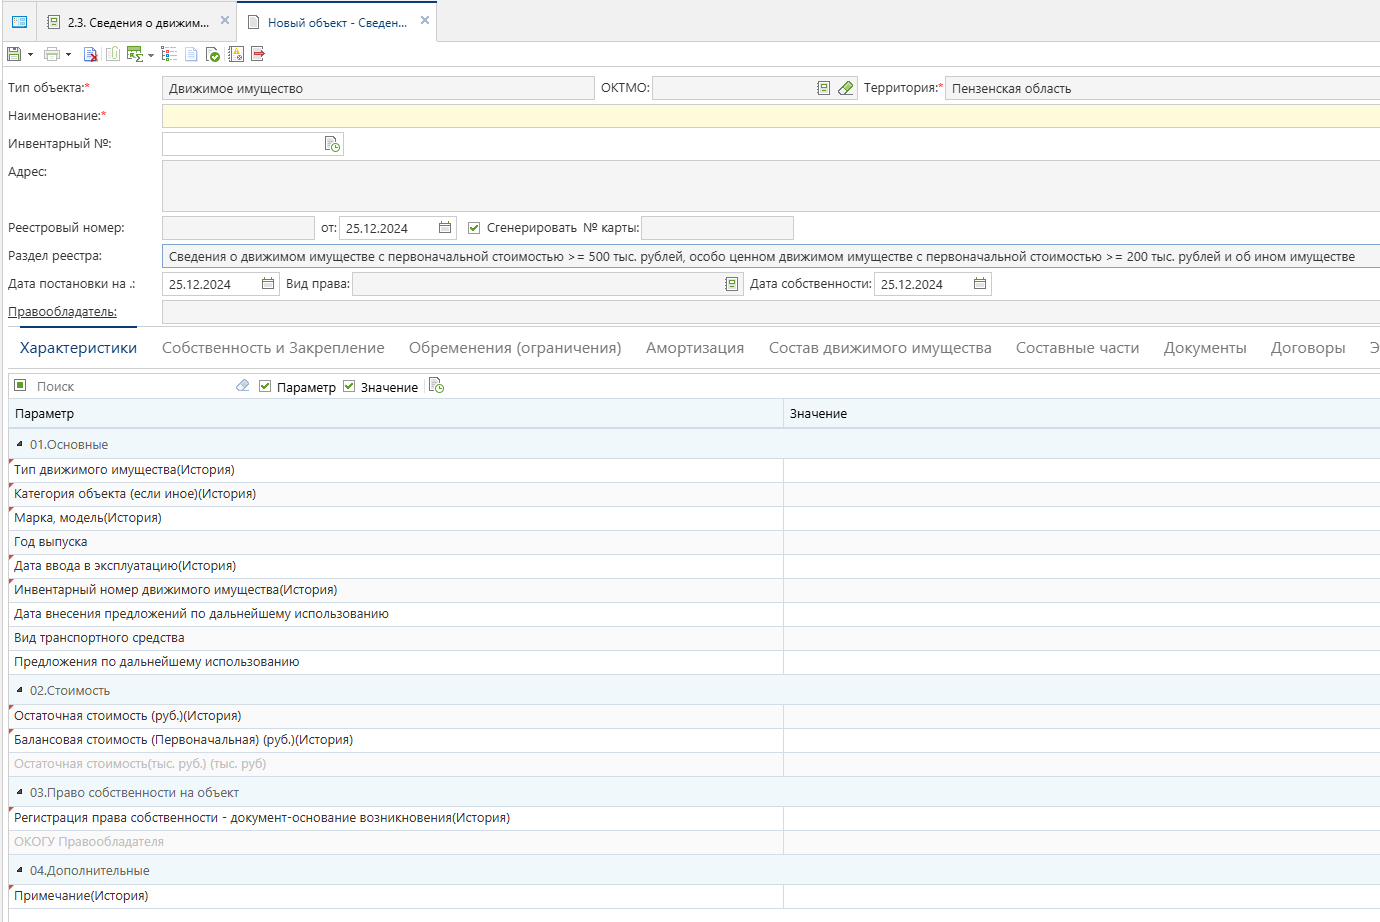
Task: Select the 'Дата ввода в эксплуатацию(История)' row
Action: (x=694, y=566)
